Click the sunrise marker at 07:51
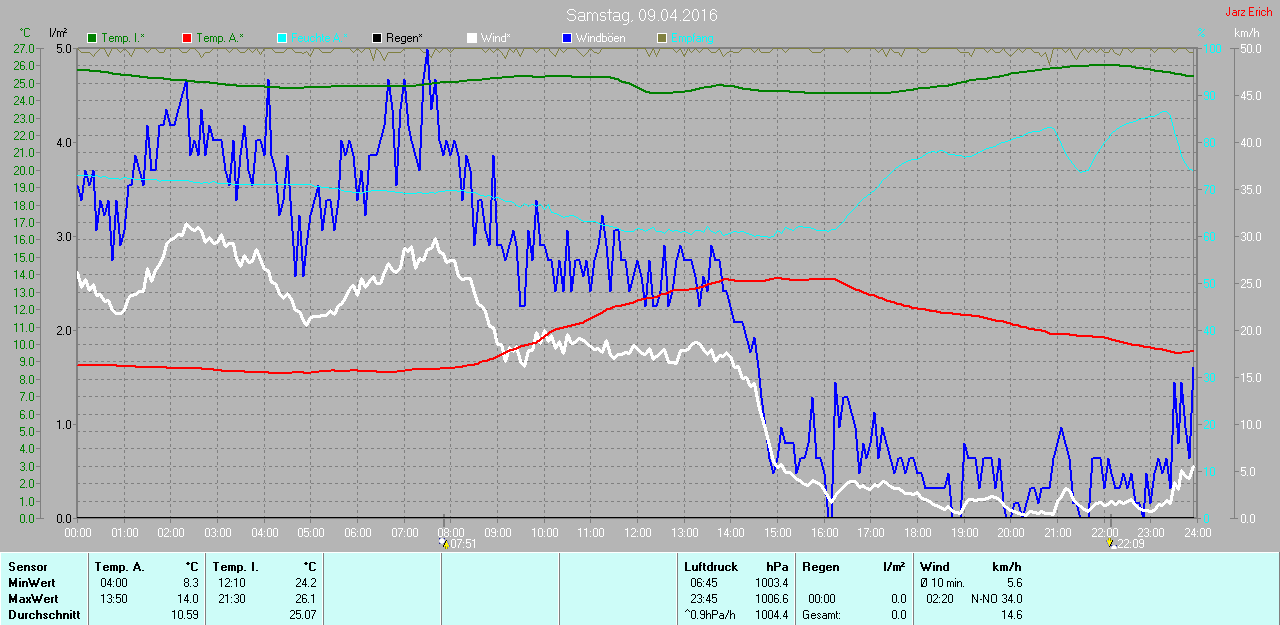The image size is (1280, 625). pos(444,544)
